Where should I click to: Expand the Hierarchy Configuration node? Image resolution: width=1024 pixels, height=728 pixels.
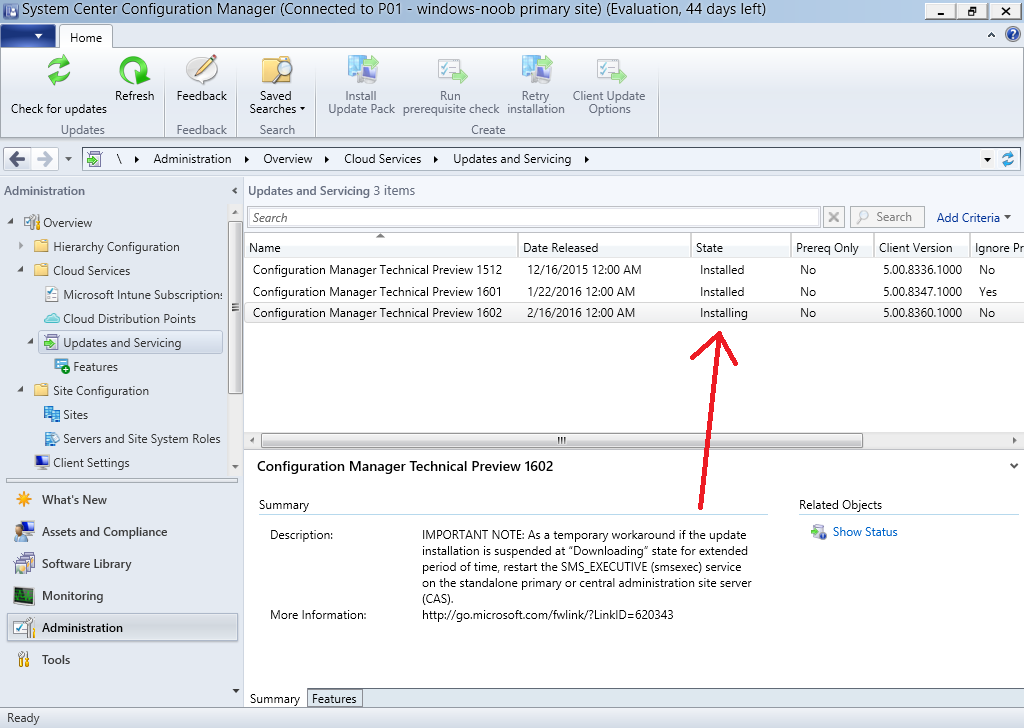[x=21, y=246]
